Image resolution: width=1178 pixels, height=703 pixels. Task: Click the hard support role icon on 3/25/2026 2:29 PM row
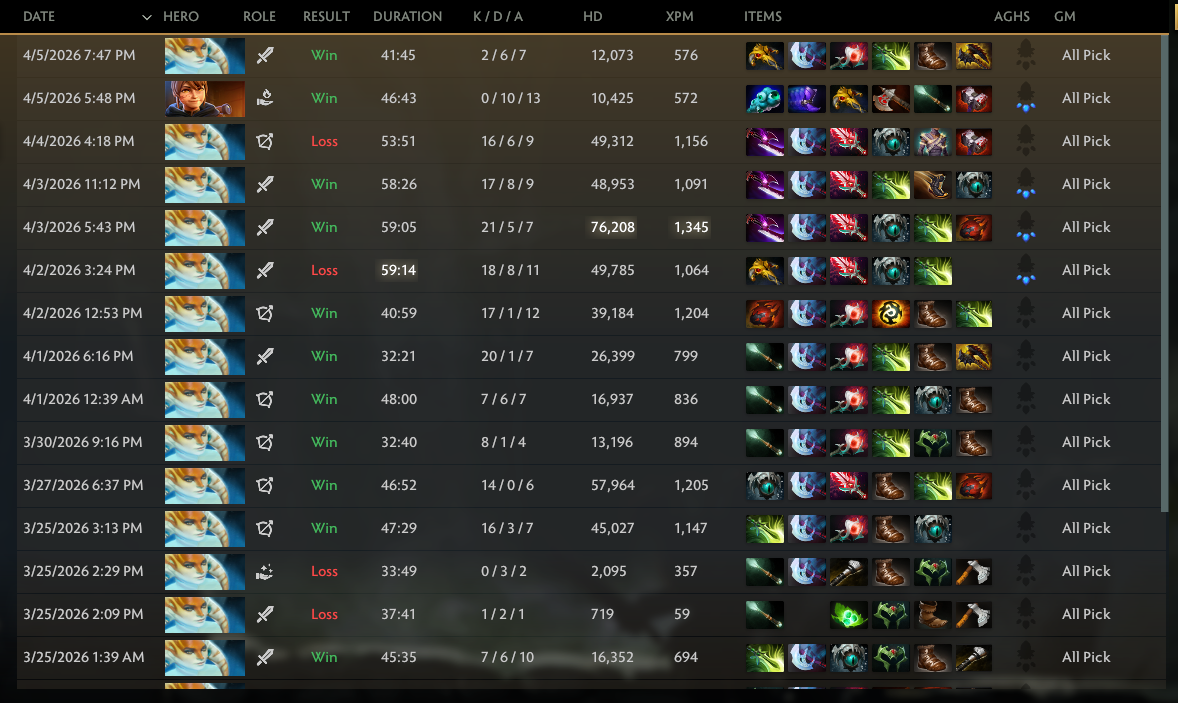coord(264,572)
